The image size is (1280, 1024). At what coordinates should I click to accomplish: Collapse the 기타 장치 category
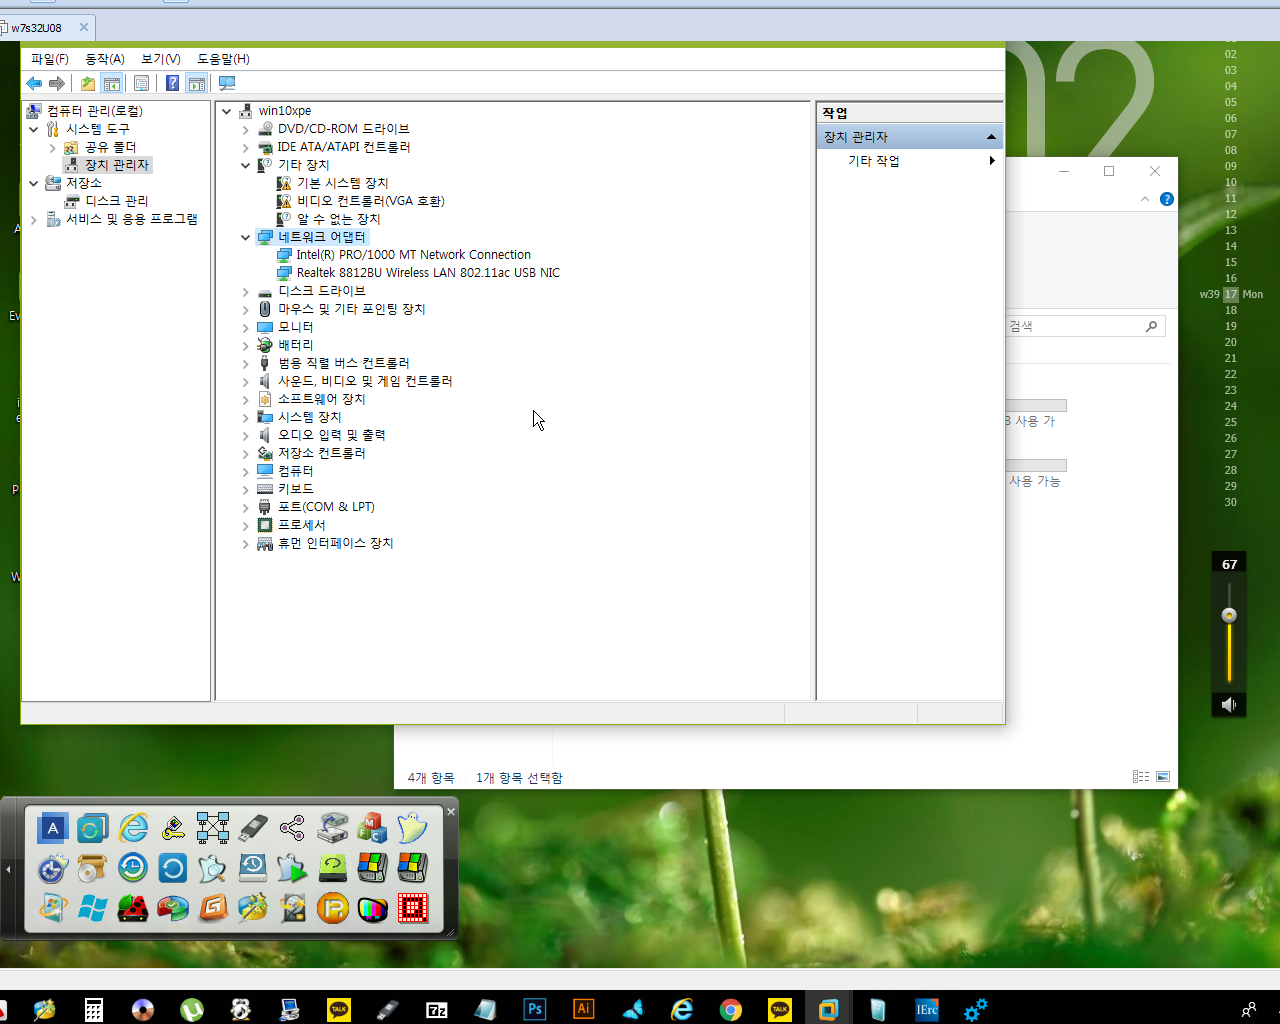246,165
